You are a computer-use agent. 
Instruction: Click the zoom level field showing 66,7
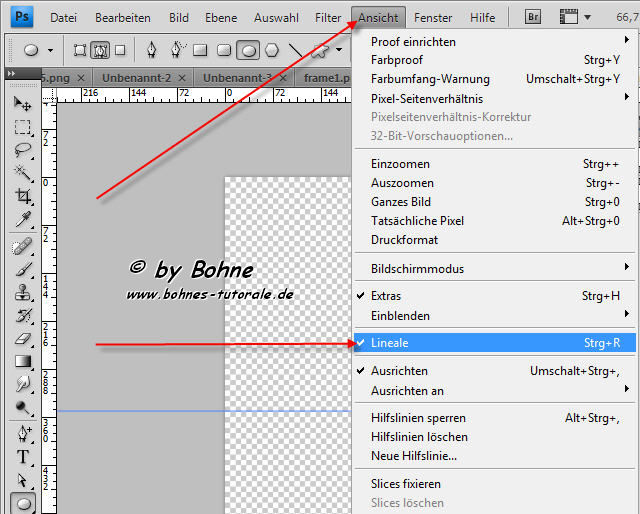tap(625, 18)
